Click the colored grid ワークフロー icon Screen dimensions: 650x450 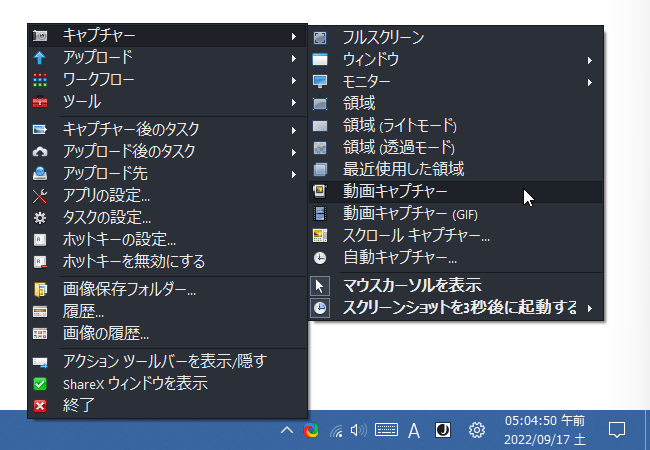40,80
